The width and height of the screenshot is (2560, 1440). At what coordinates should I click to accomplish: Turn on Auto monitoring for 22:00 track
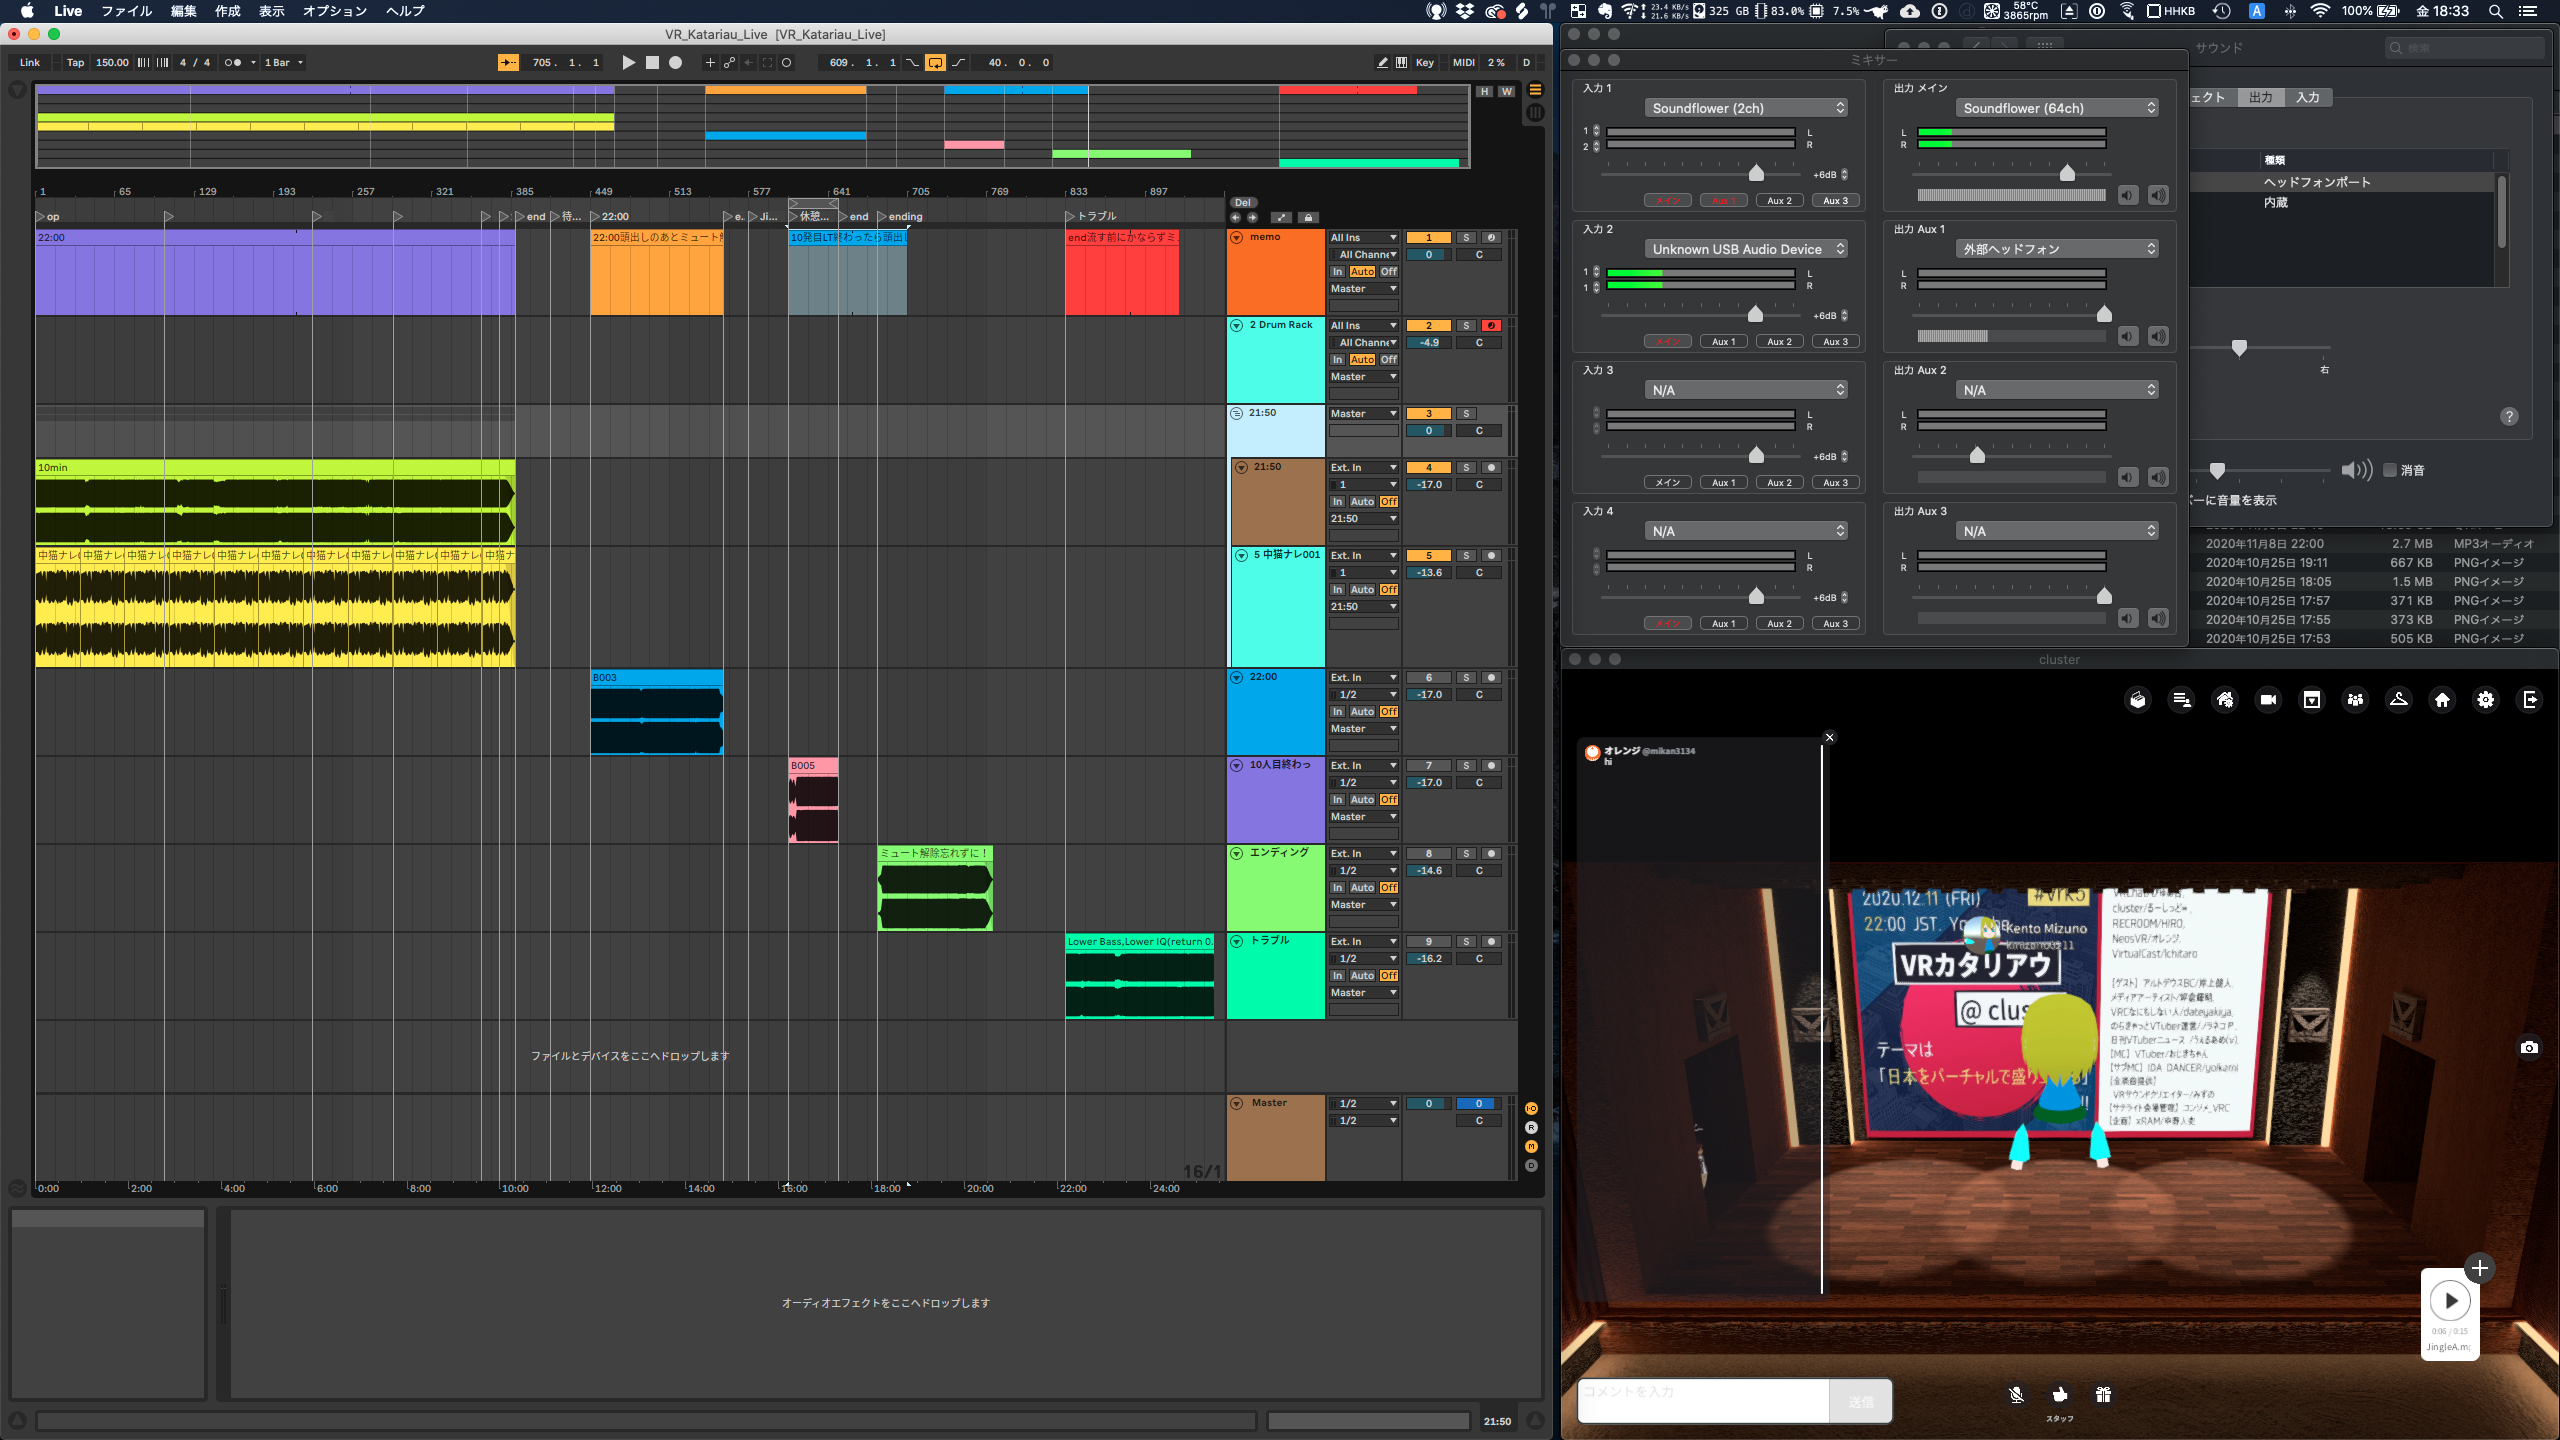coord(1362,712)
